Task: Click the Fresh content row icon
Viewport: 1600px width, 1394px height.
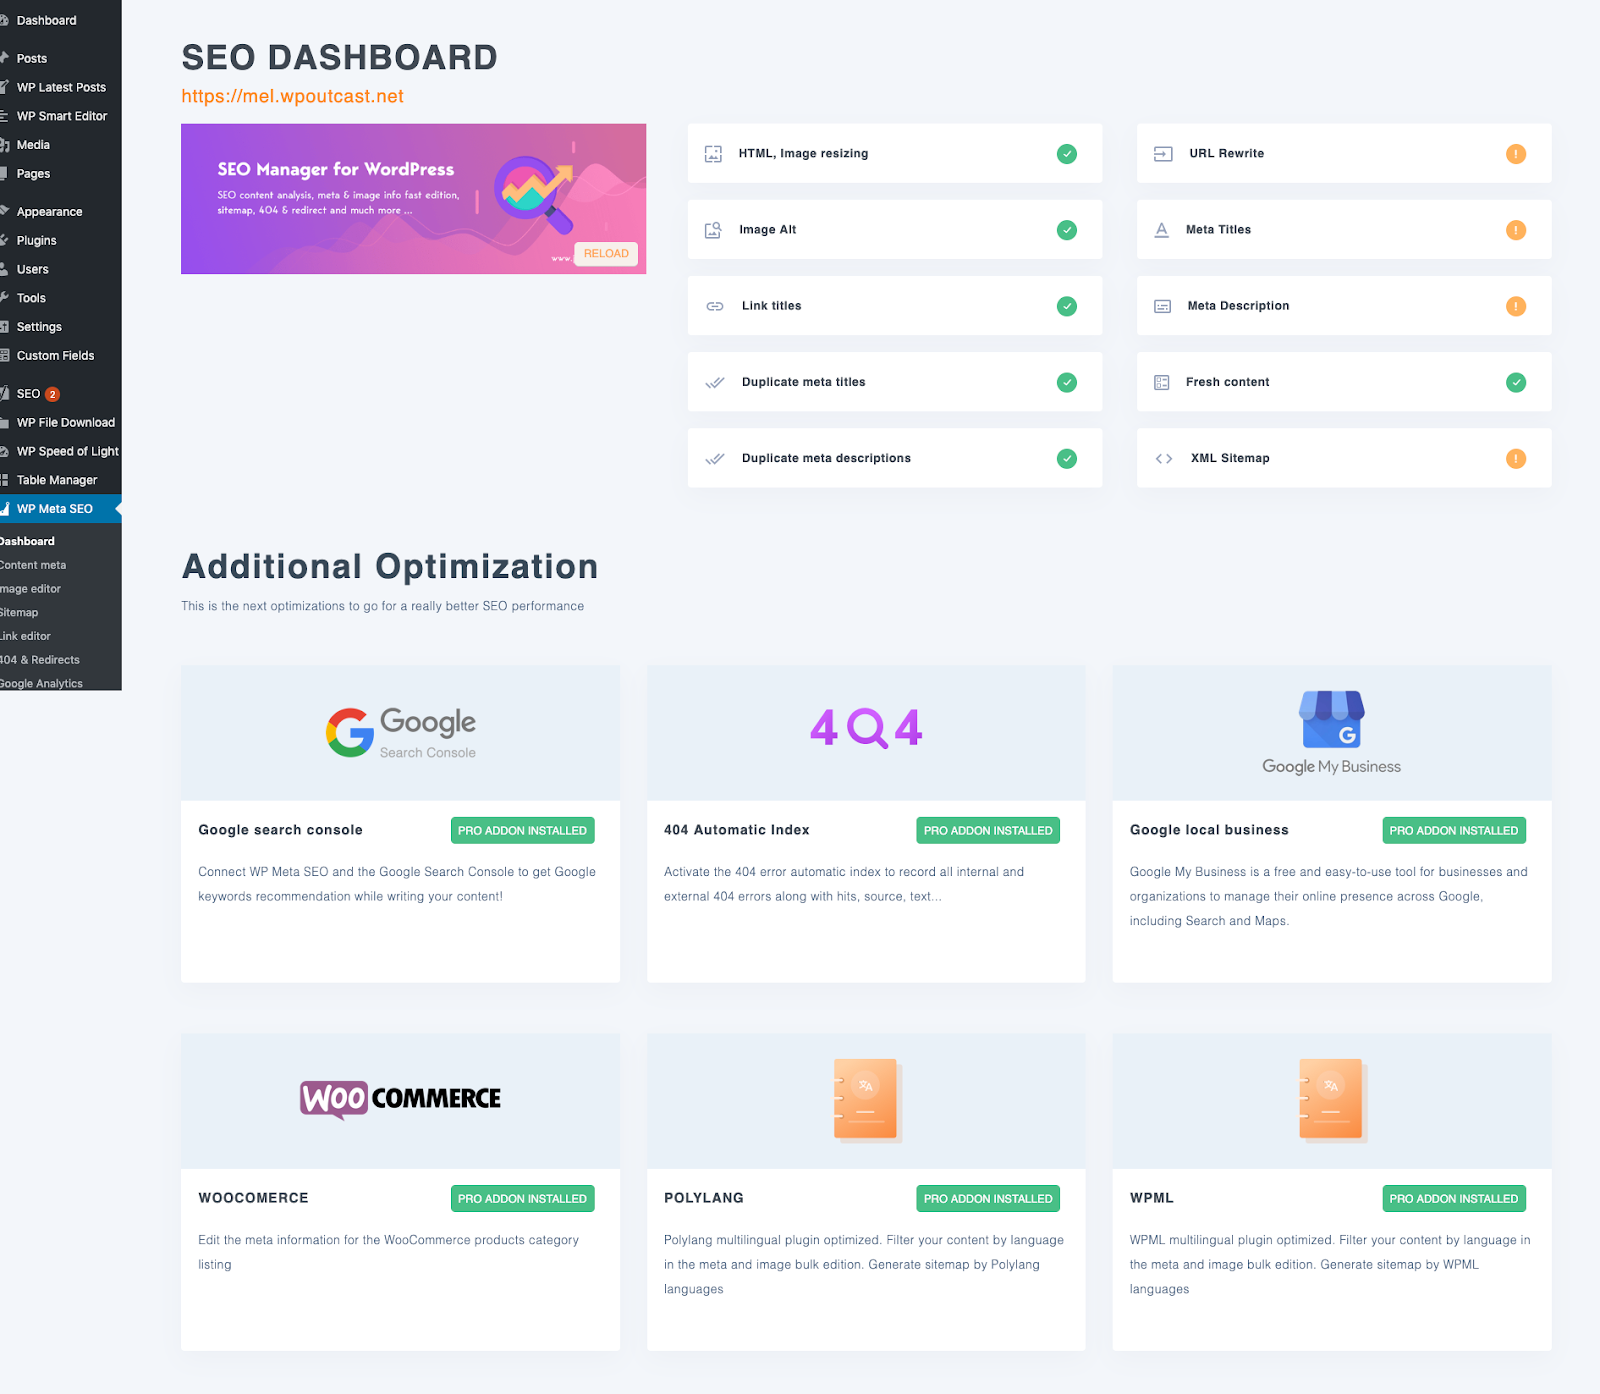Action: click(x=1162, y=382)
